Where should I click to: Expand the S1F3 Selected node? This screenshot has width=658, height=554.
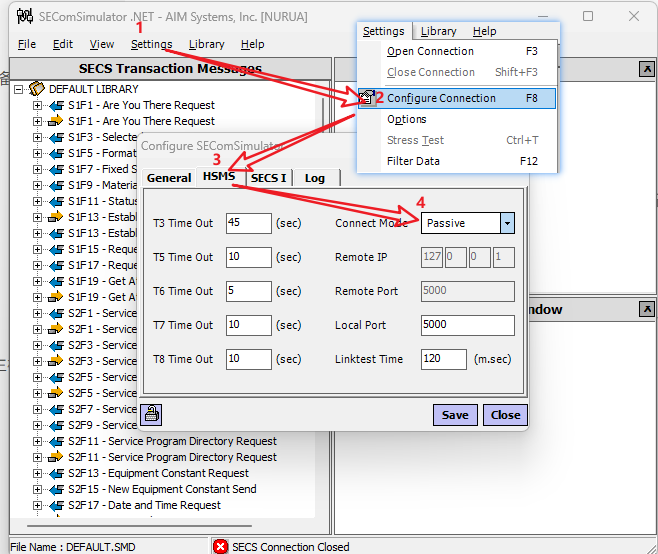tap(37, 137)
